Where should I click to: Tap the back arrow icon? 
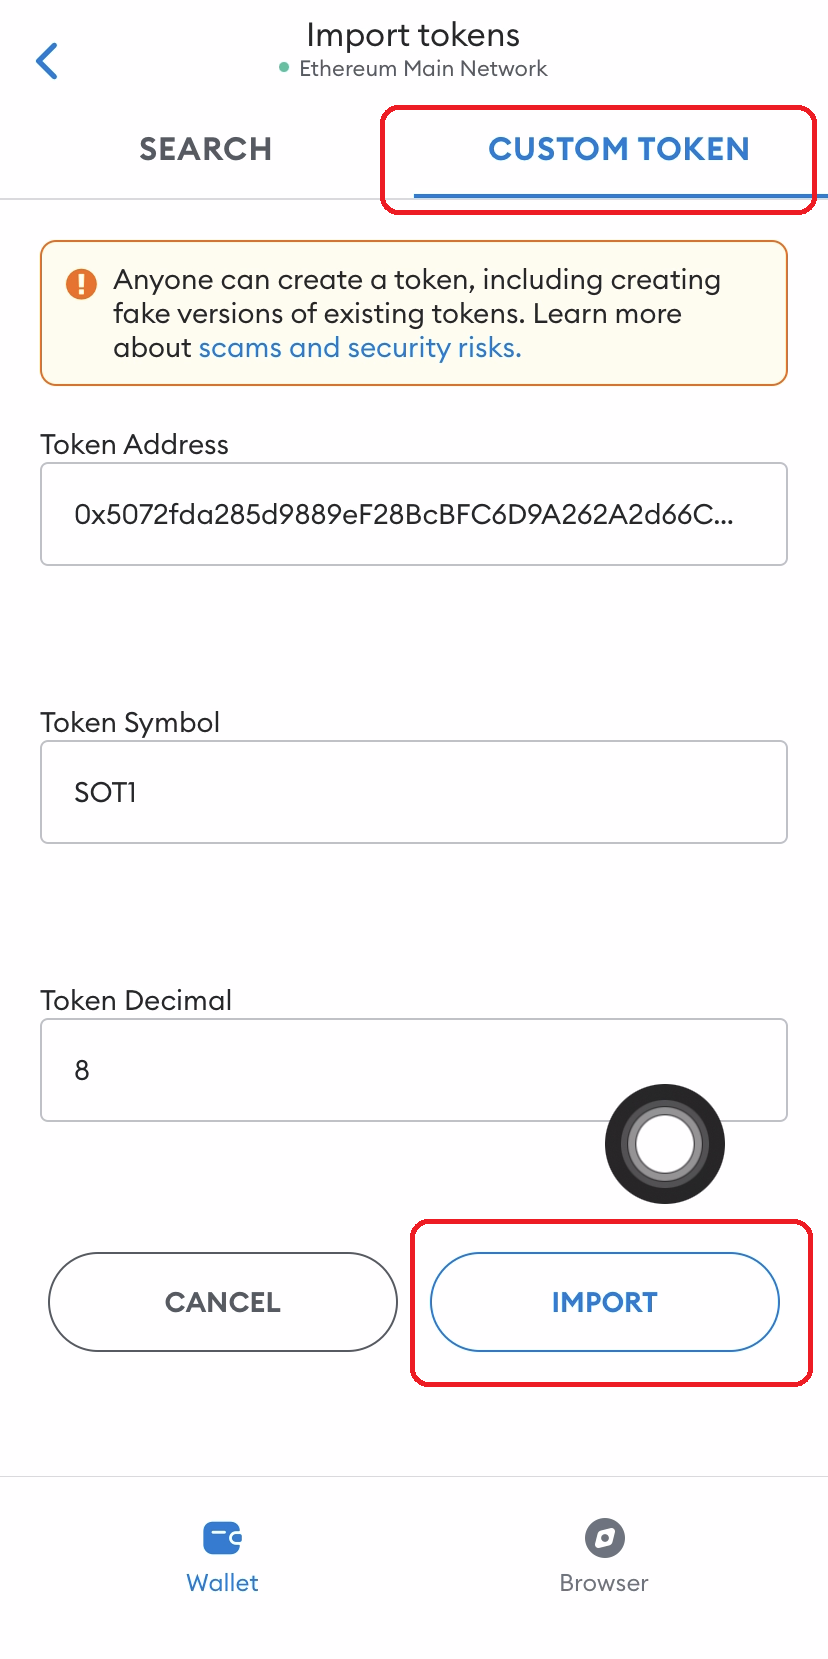(47, 61)
